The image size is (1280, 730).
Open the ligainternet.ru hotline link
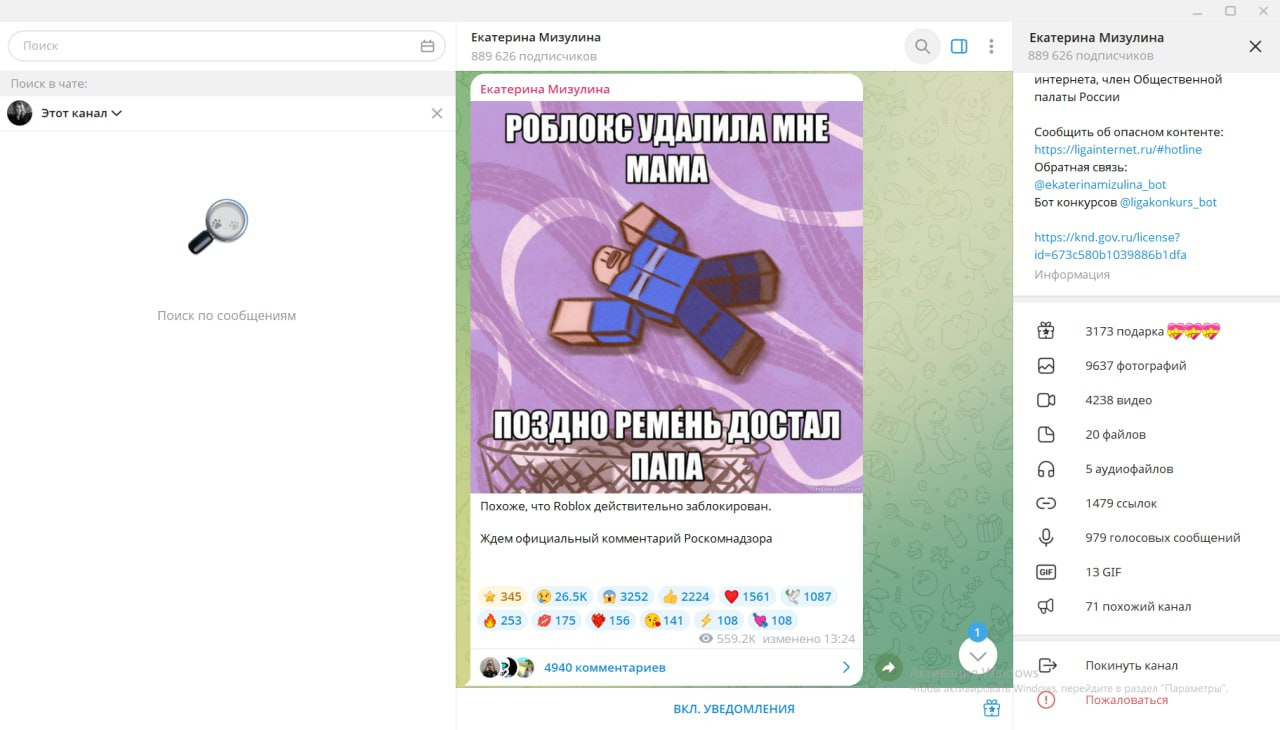pos(1117,150)
